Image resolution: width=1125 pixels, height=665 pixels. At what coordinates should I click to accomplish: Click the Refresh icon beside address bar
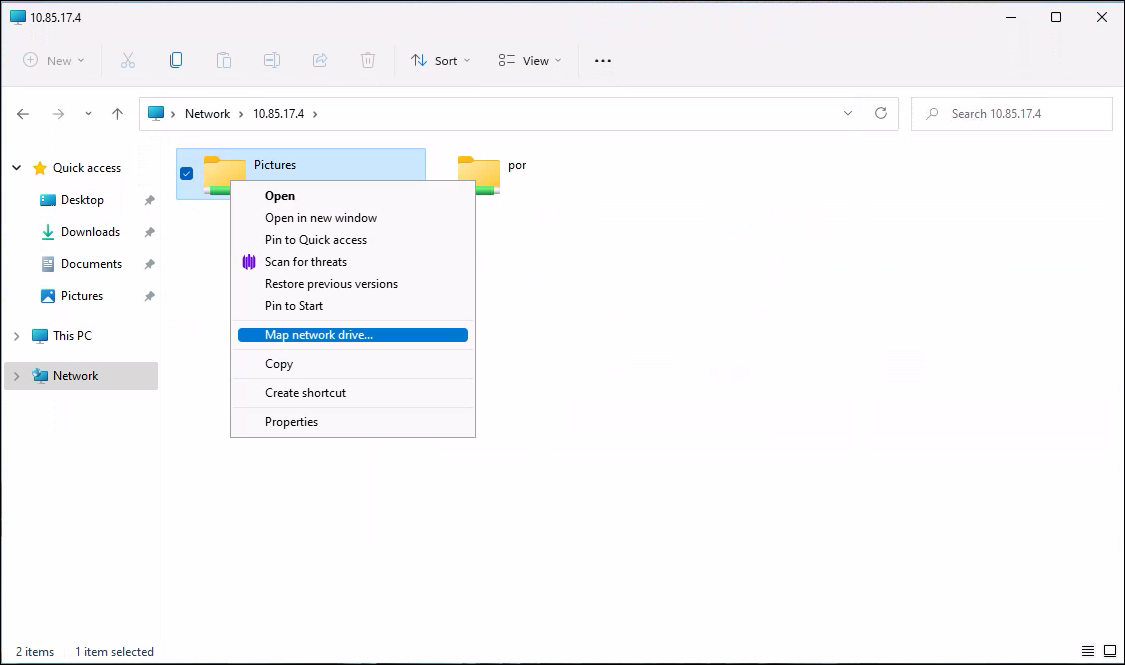coord(881,114)
